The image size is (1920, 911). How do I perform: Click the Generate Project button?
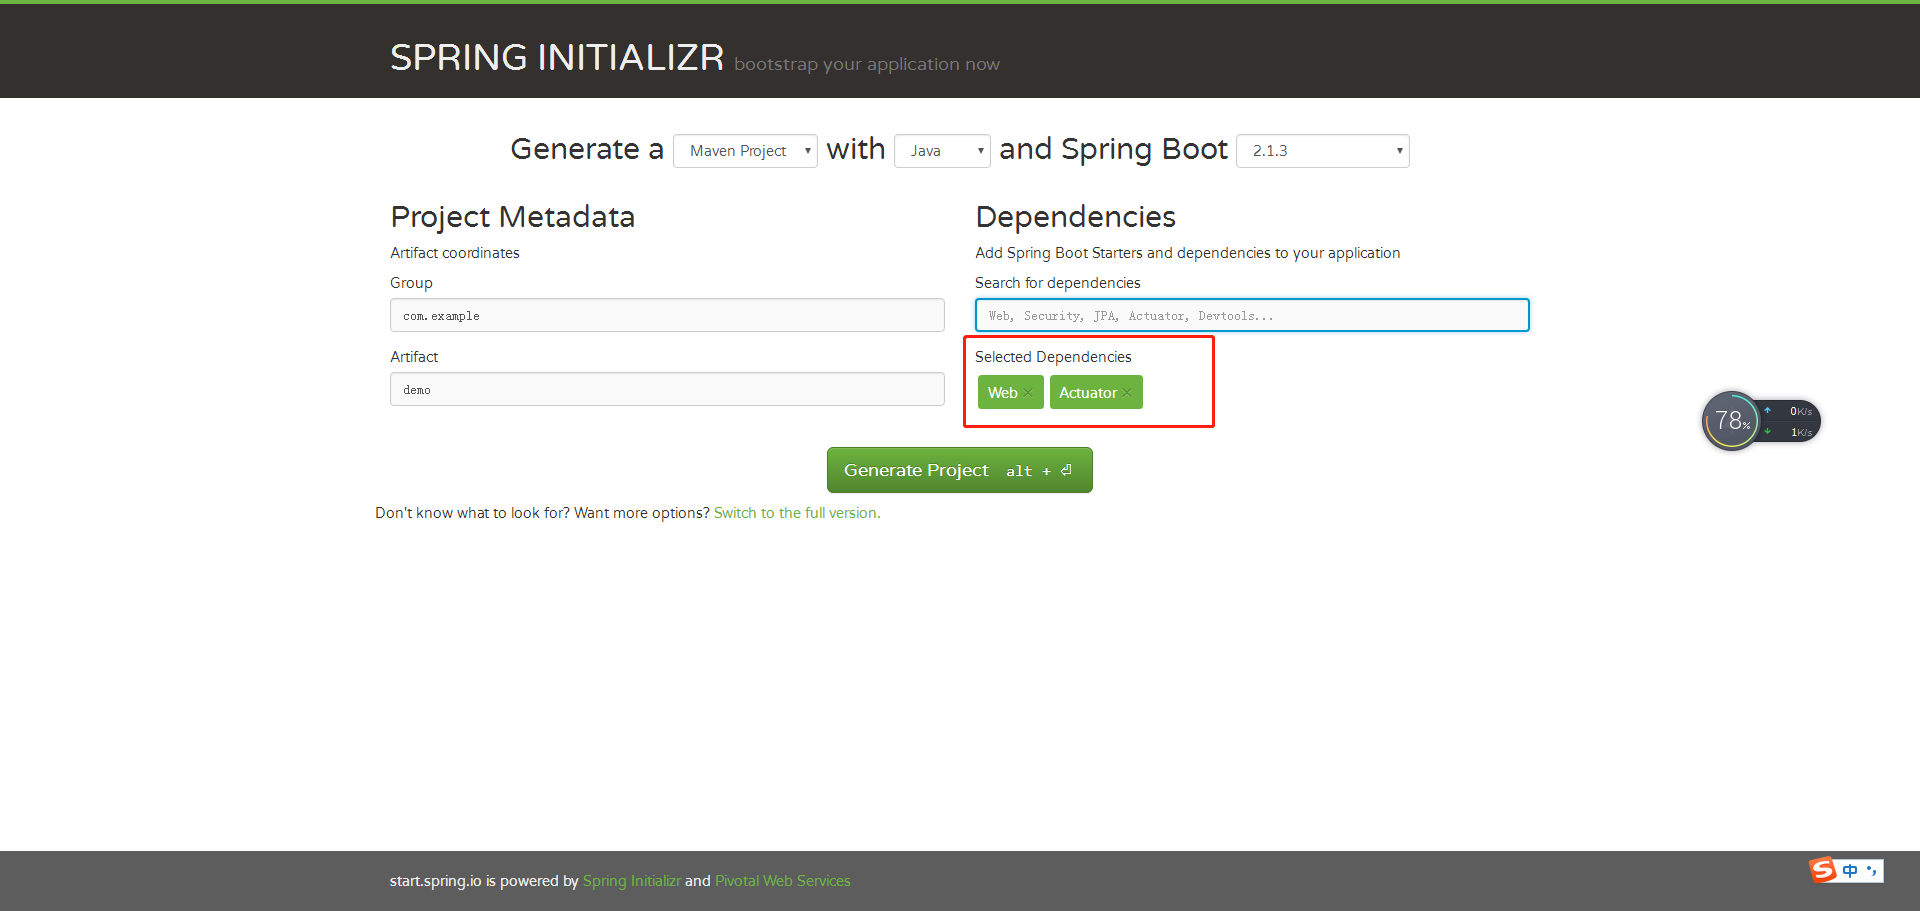959,470
